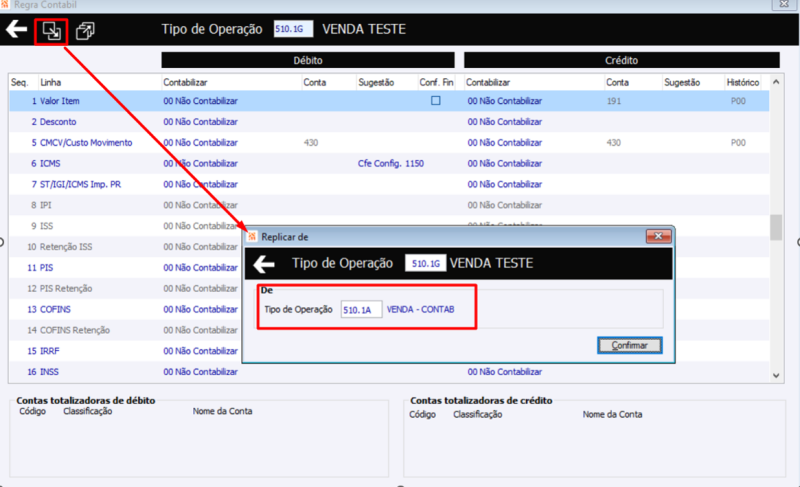The width and height of the screenshot is (800, 487).
Task: Close the Regra Contabil window
Action: click(x=784, y=4)
